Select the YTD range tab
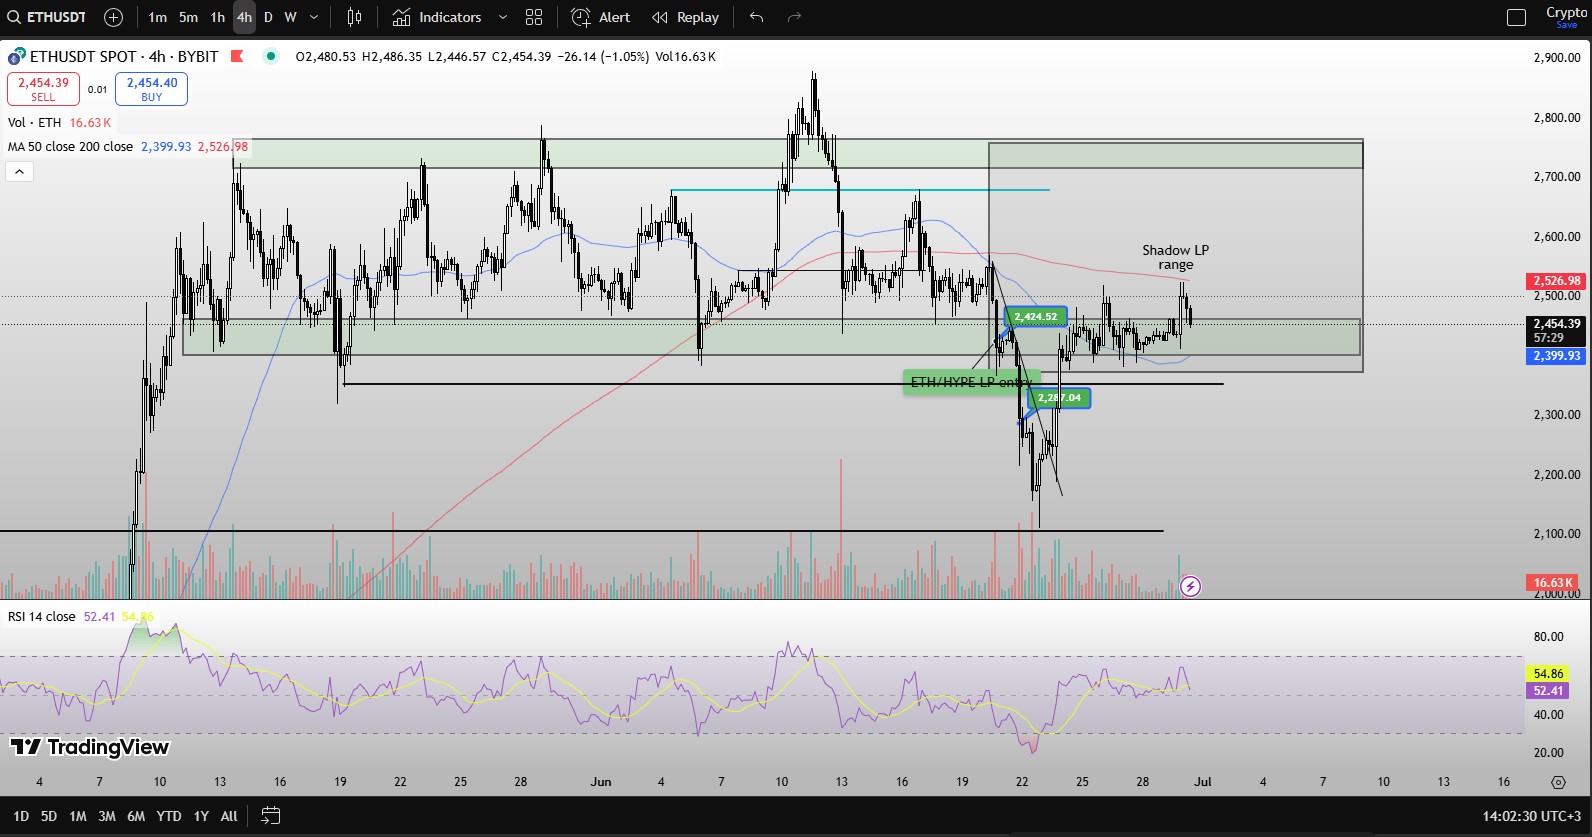The image size is (1592, 837). [x=169, y=816]
